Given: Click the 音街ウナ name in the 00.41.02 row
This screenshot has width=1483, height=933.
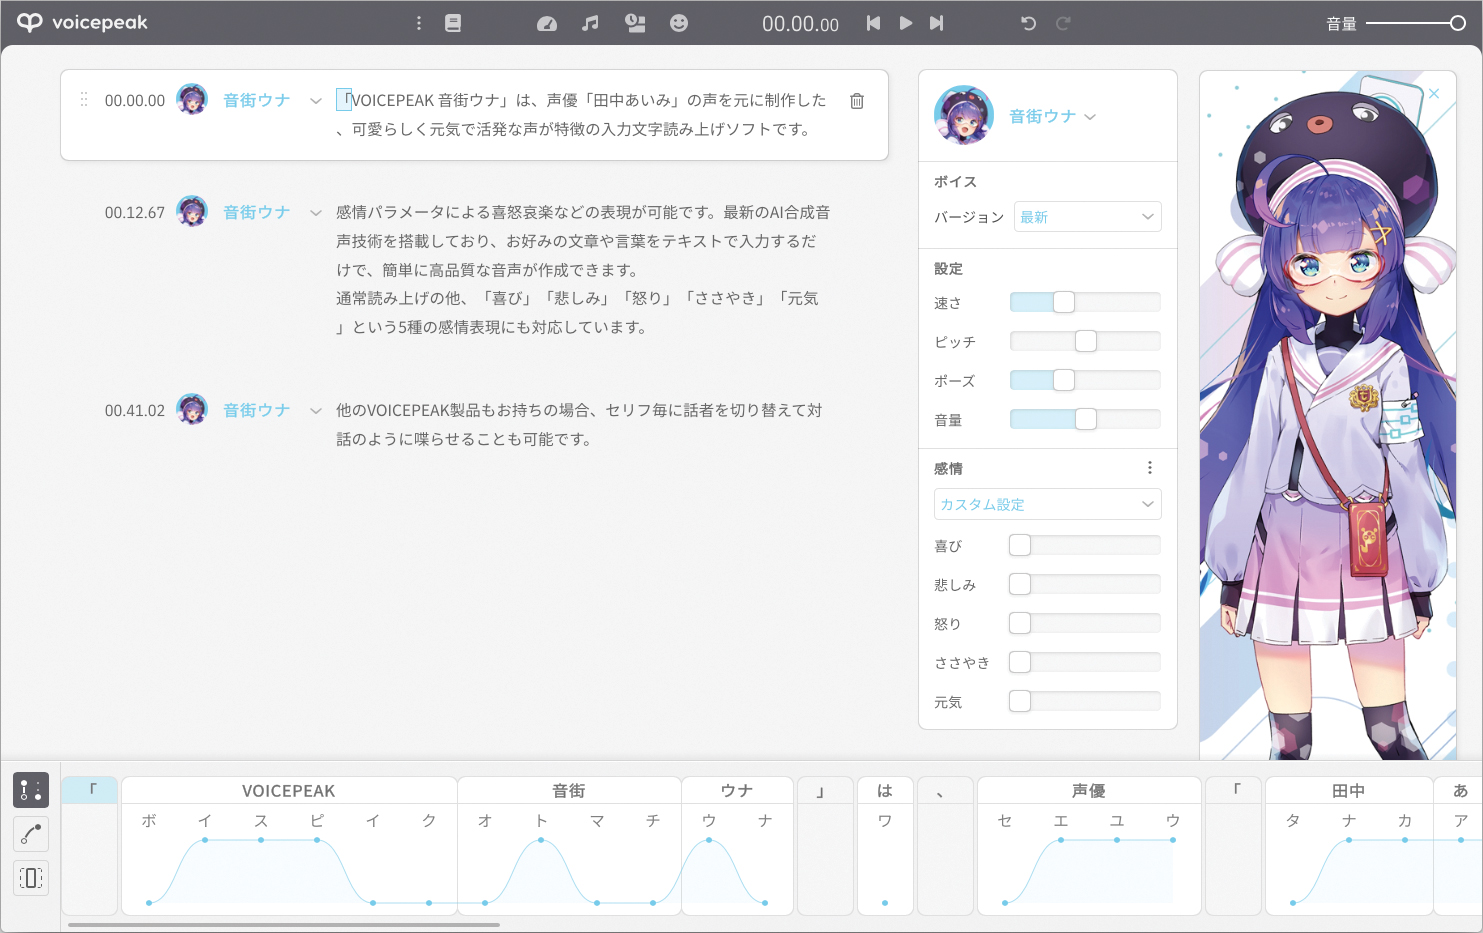Looking at the screenshot, I should [x=257, y=410].
